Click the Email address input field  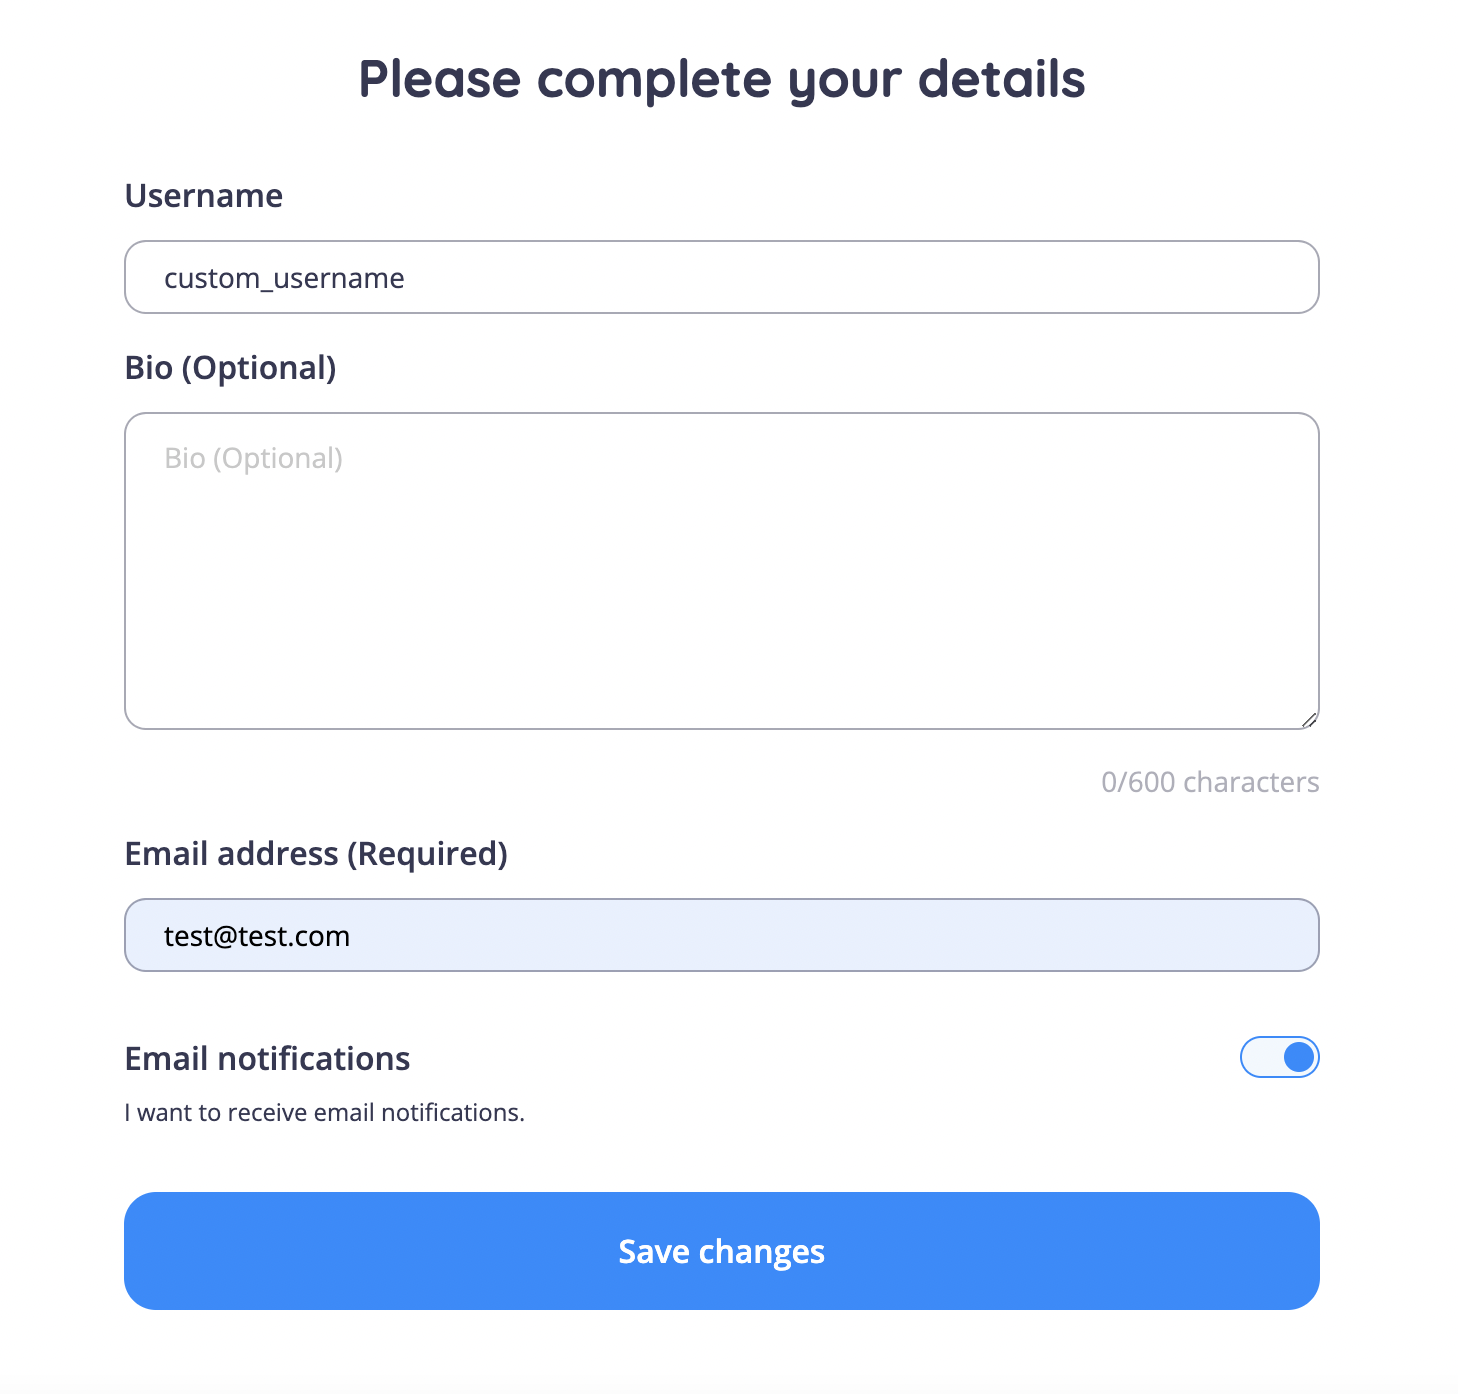click(720, 935)
